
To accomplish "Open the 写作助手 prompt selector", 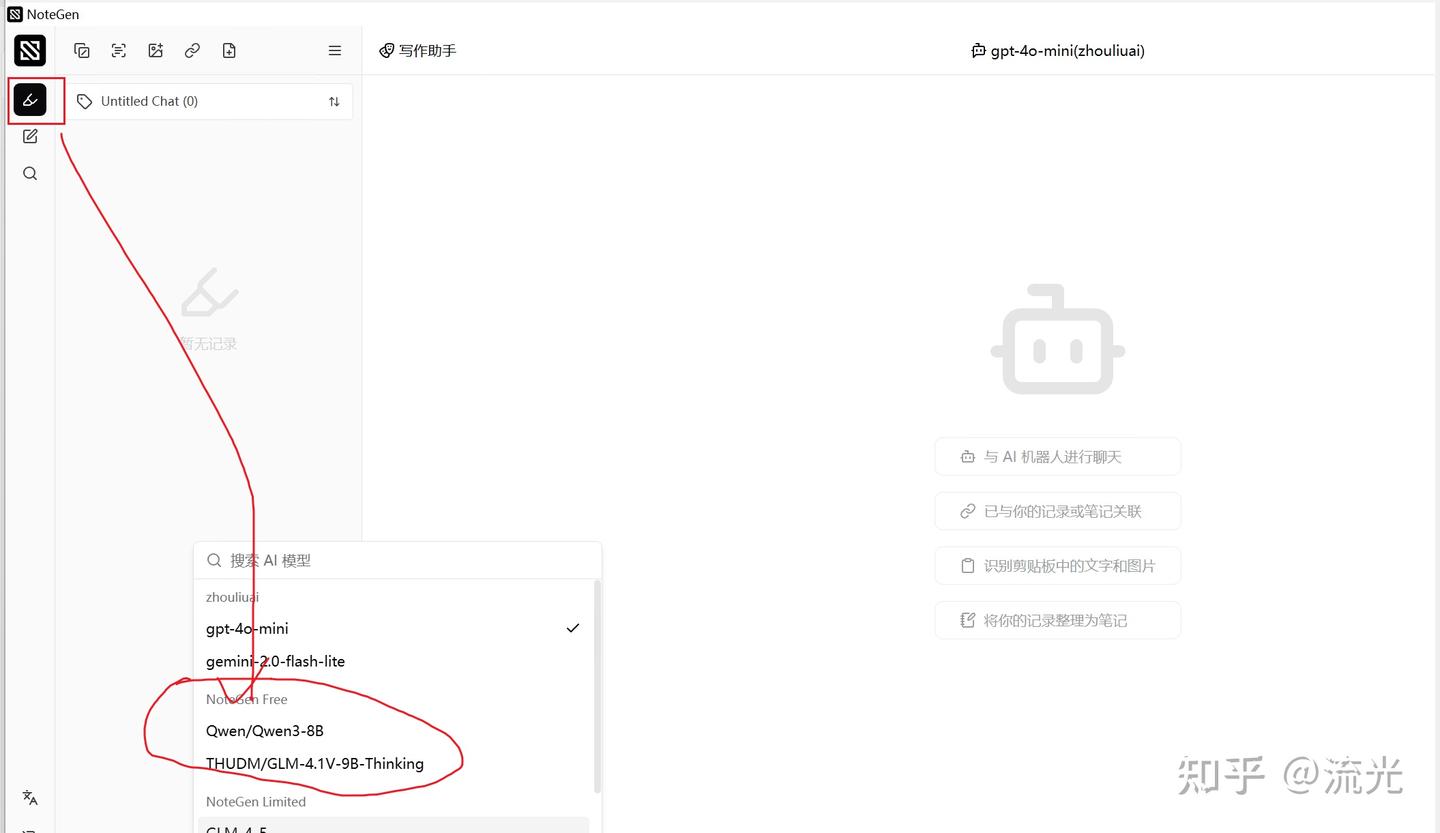I will tap(418, 51).
